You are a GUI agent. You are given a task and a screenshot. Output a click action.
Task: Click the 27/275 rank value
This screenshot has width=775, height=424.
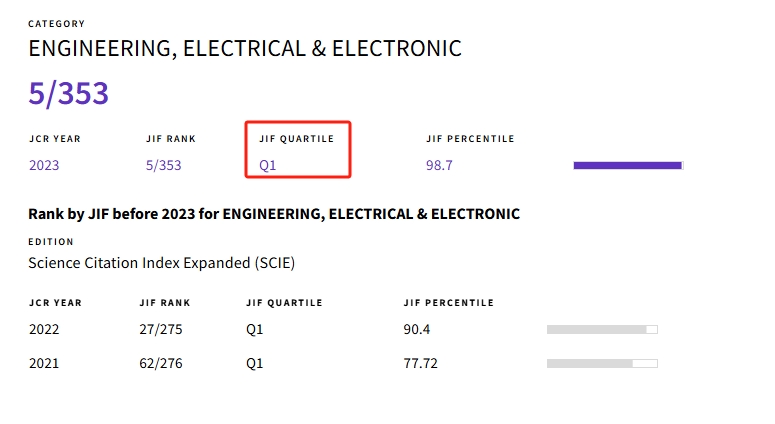pos(161,329)
